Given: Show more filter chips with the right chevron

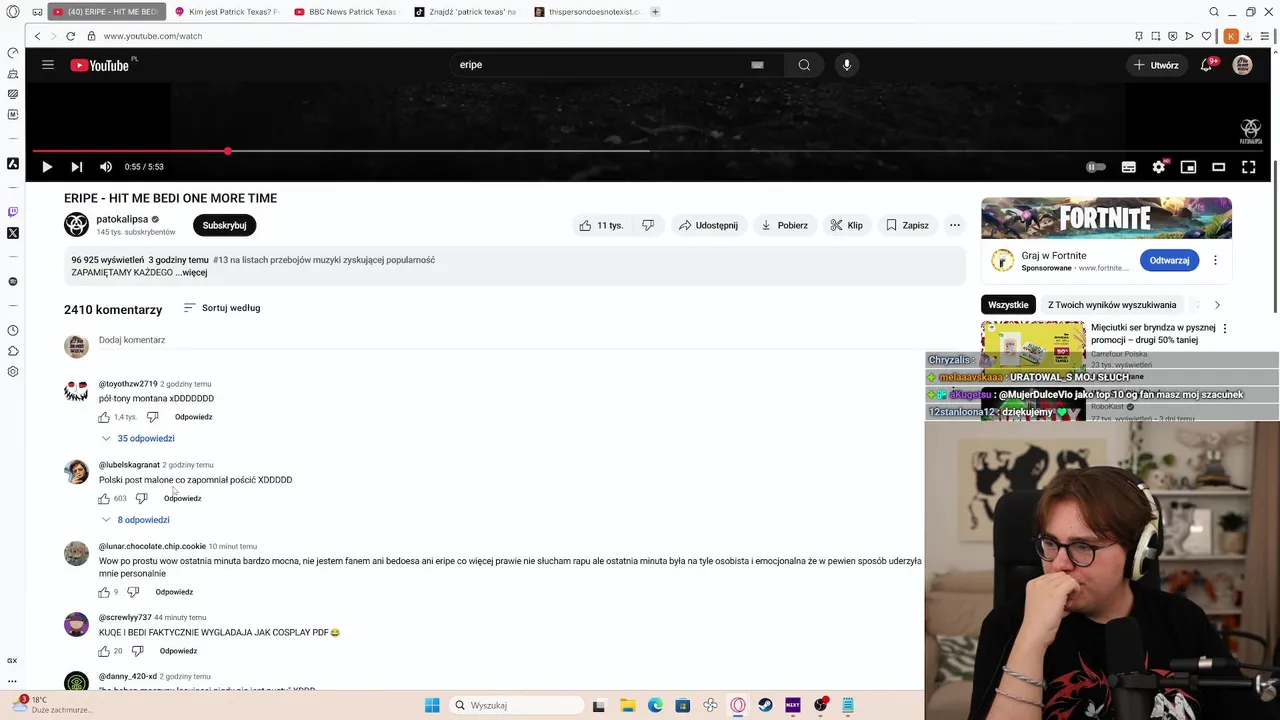Looking at the screenshot, I should (x=1217, y=305).
